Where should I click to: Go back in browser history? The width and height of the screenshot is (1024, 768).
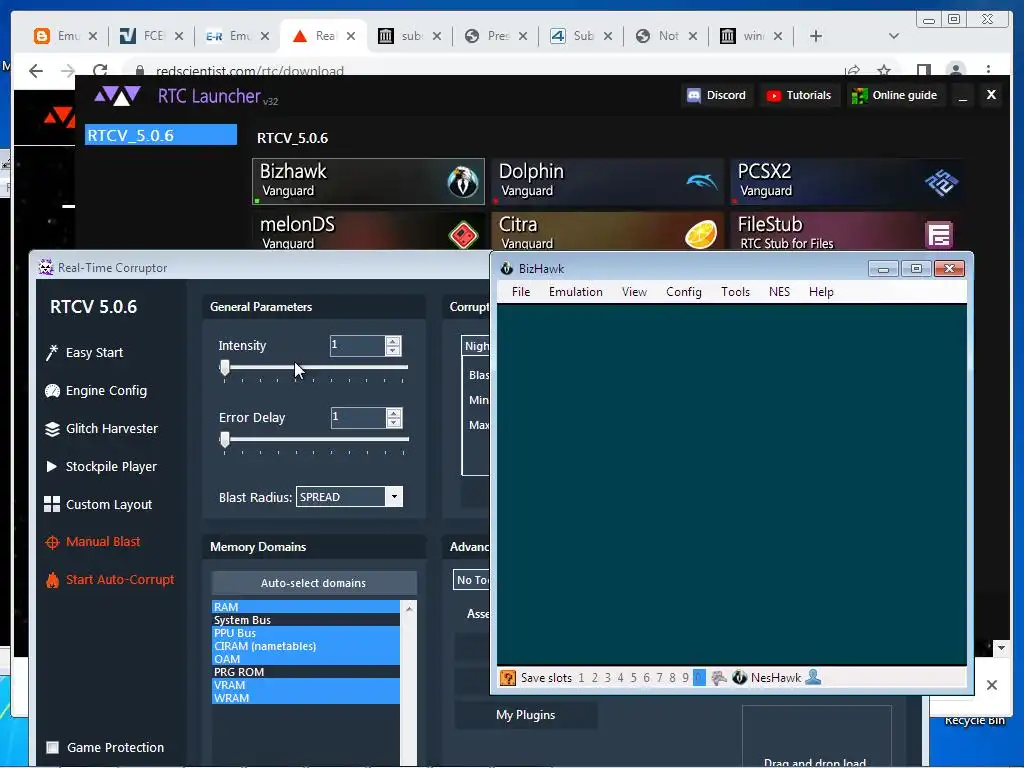pyautogui.click(x=36, y=71)
